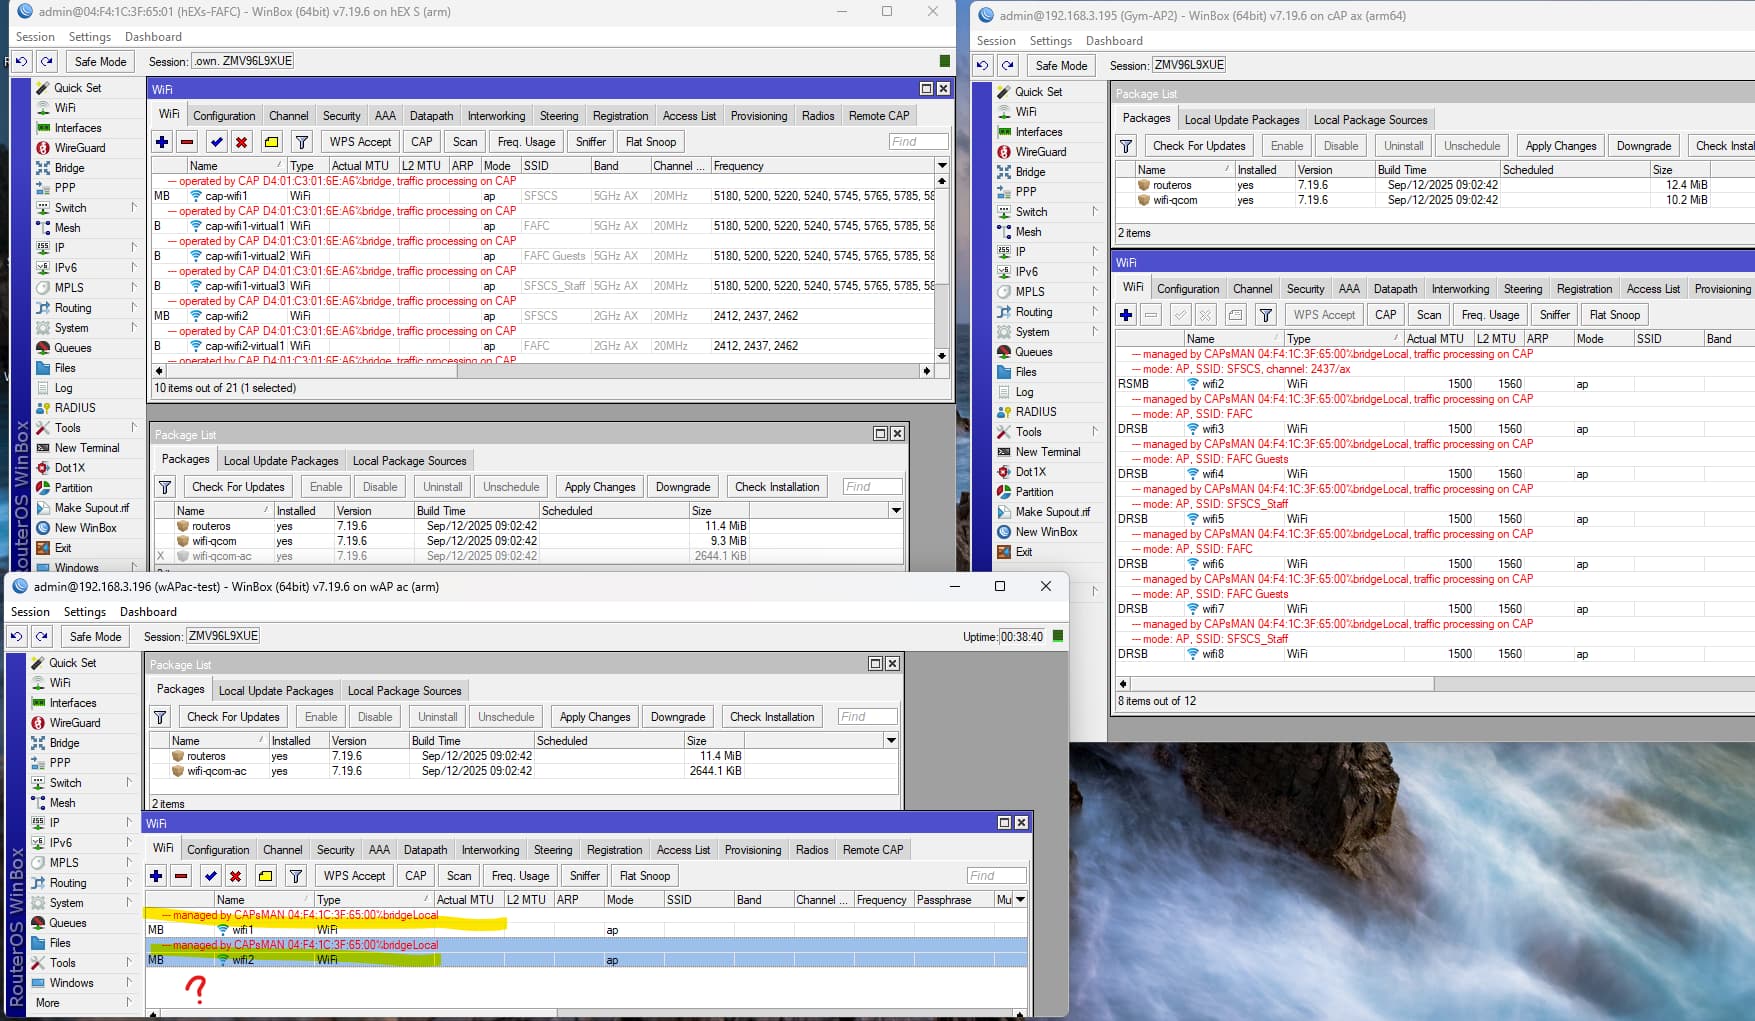This screenshot has height=1021, width=1755.
Task: Expand the Routing submenu in Gym-AP2 sidebar
Action: pos(1094,312)
